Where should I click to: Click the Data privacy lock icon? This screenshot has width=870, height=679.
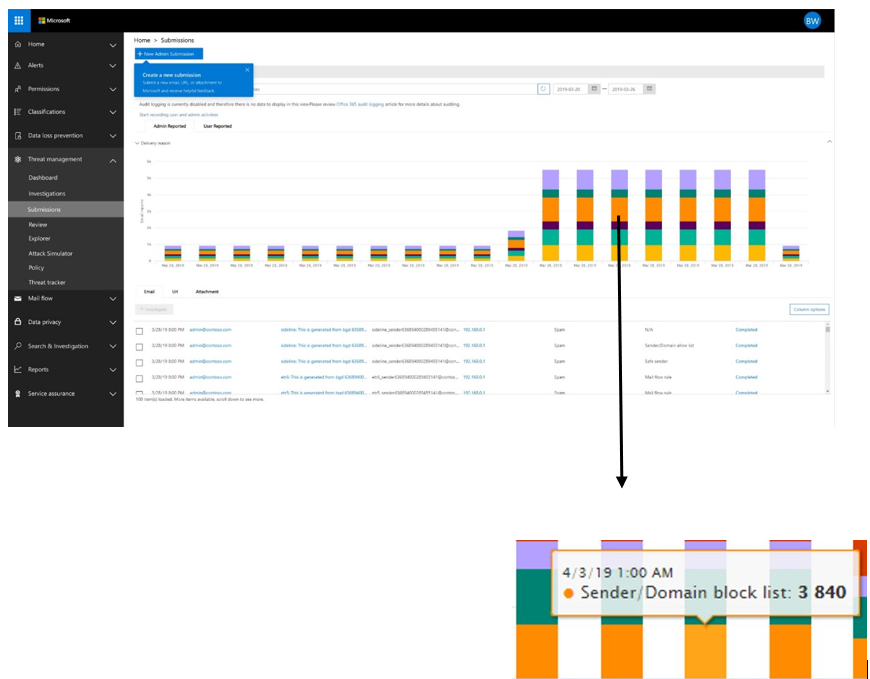[x=18, y=322]
